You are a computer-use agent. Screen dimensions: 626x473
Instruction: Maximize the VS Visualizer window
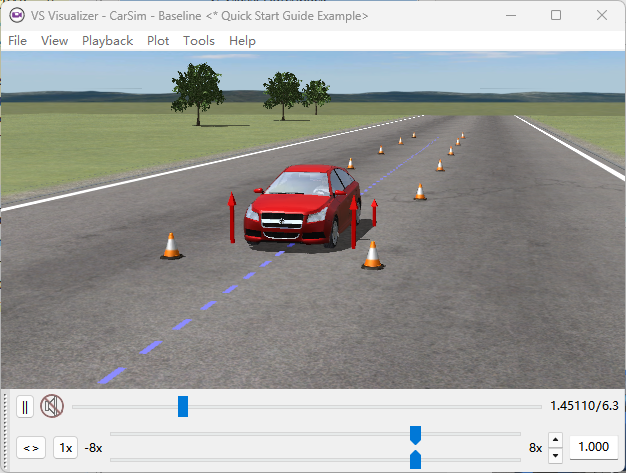coord(556,15)
